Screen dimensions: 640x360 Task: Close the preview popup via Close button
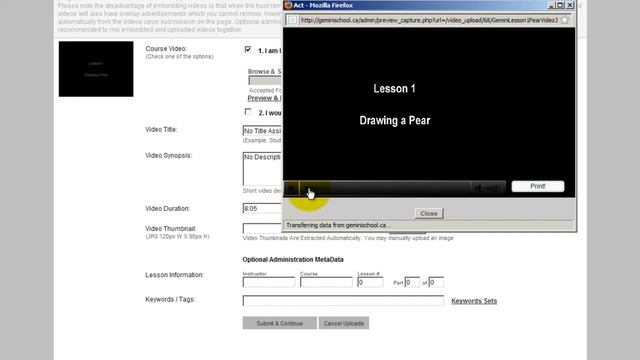point(429,213)
